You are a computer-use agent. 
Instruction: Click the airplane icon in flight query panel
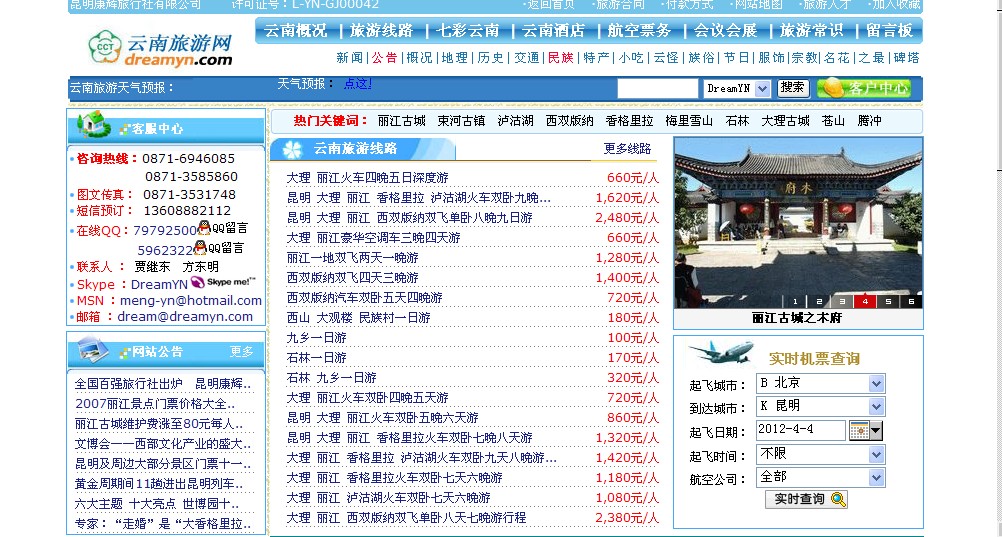(721, 352)
